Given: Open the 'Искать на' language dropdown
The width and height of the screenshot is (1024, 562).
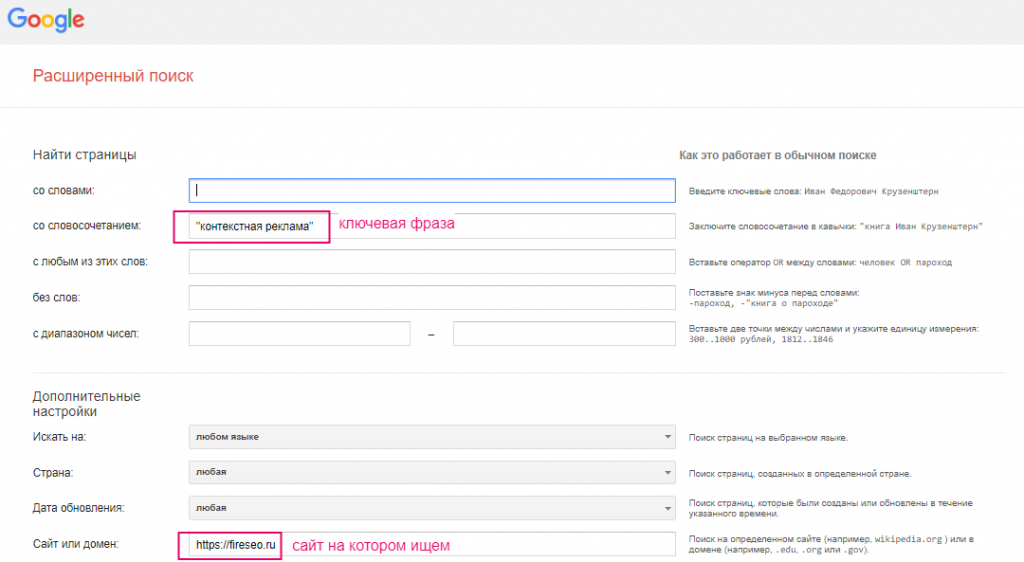Looking at the screenshot, I should 432,437.
